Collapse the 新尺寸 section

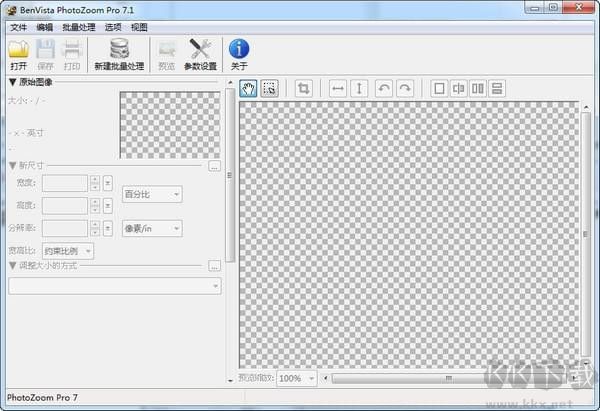pos(13,165)
